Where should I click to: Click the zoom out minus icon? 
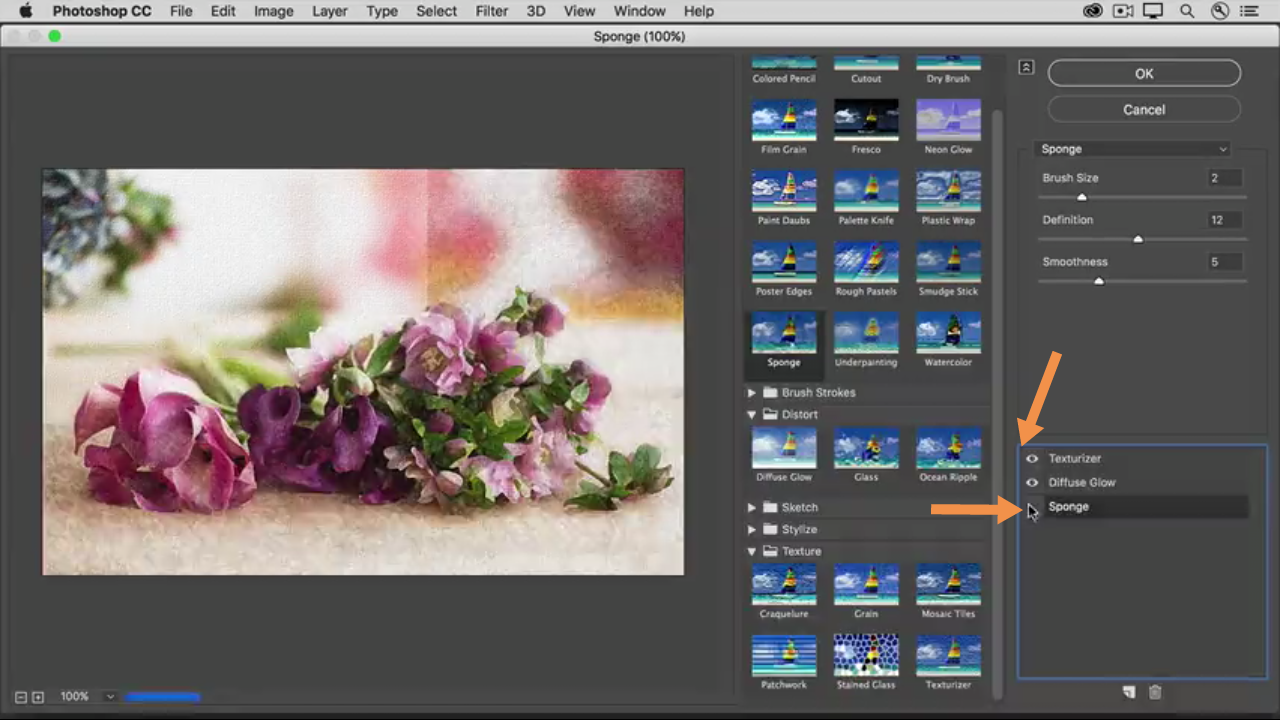pyautogui.click(x=21, y=697)
